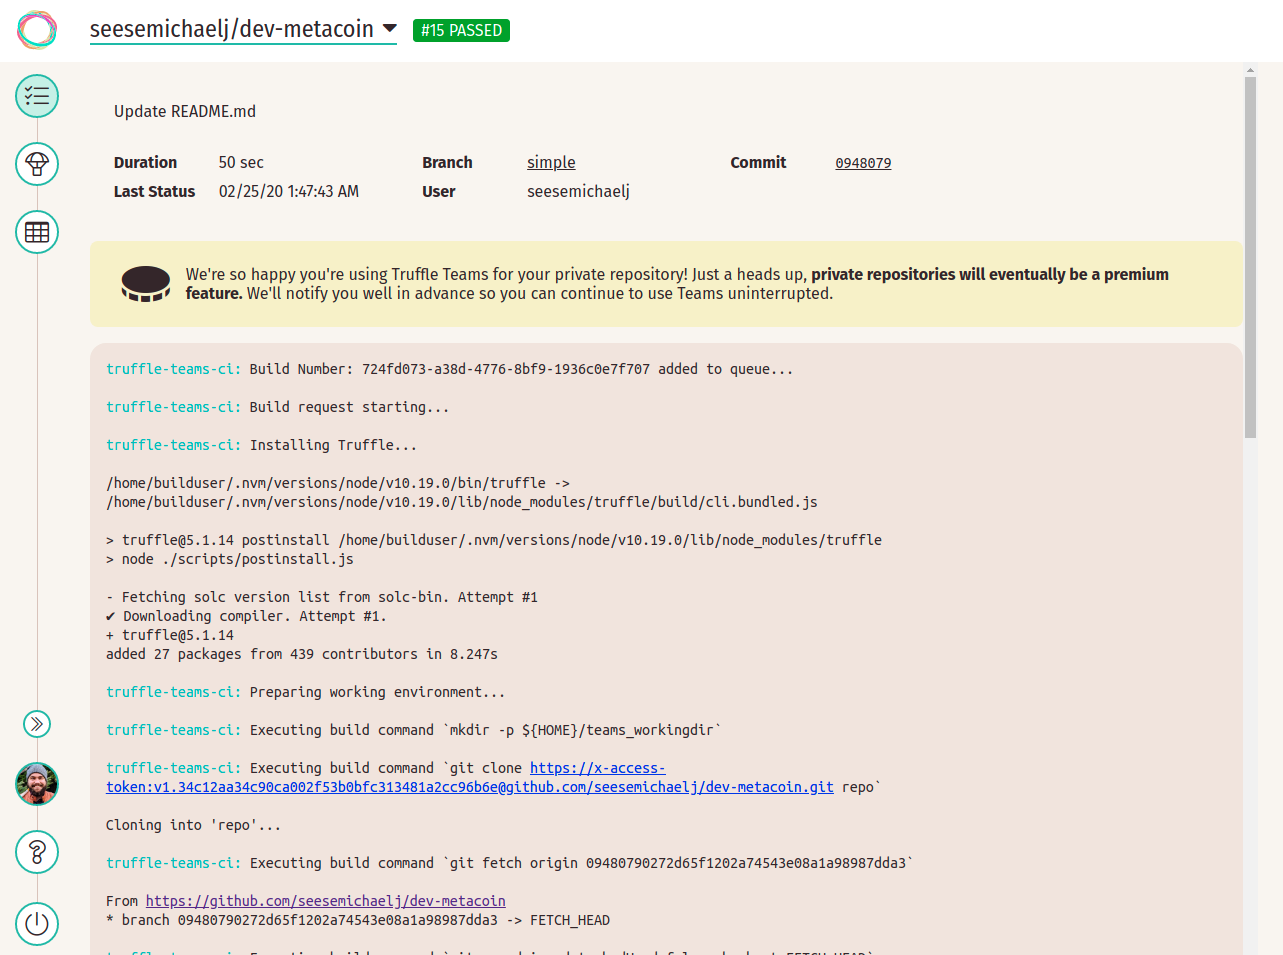Click the FETCH_HEAD branch log line

coord(358,920)
